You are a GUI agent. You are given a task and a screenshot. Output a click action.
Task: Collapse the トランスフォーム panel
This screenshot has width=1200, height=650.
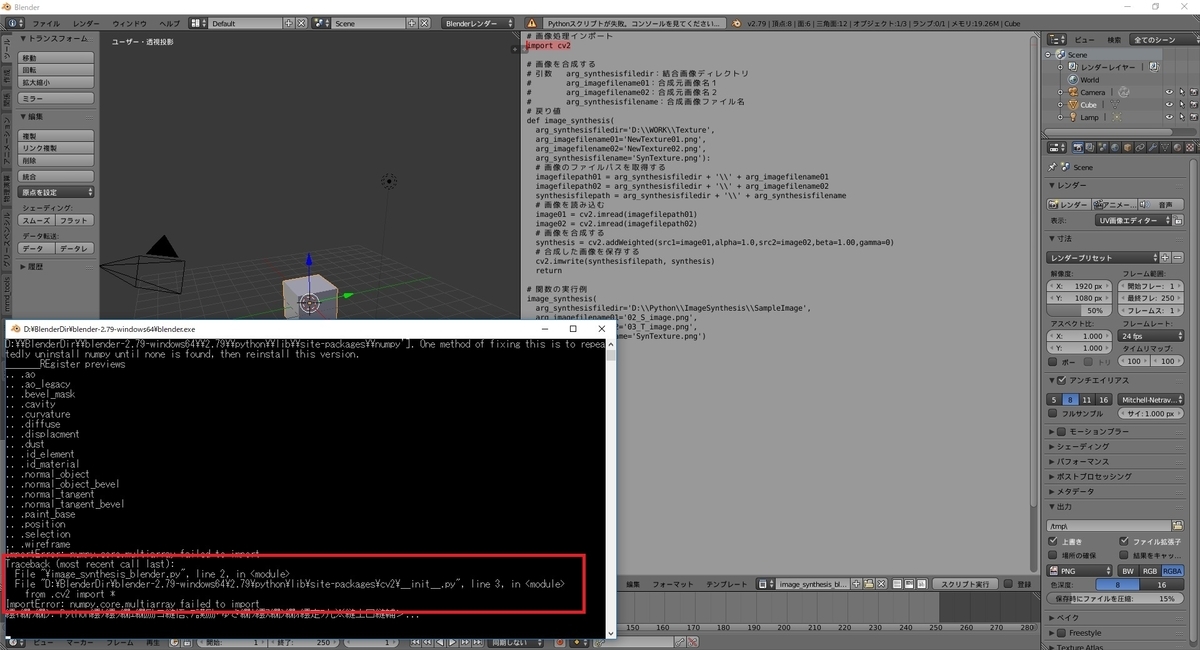pyautogui.click(x=53, y=38)
